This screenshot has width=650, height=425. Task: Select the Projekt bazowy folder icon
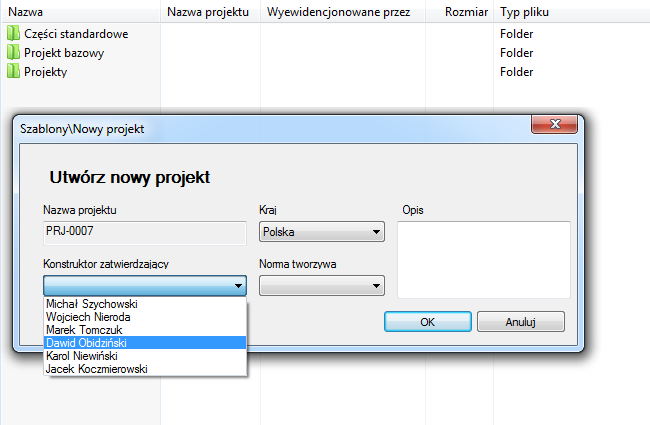coord(13,53)
